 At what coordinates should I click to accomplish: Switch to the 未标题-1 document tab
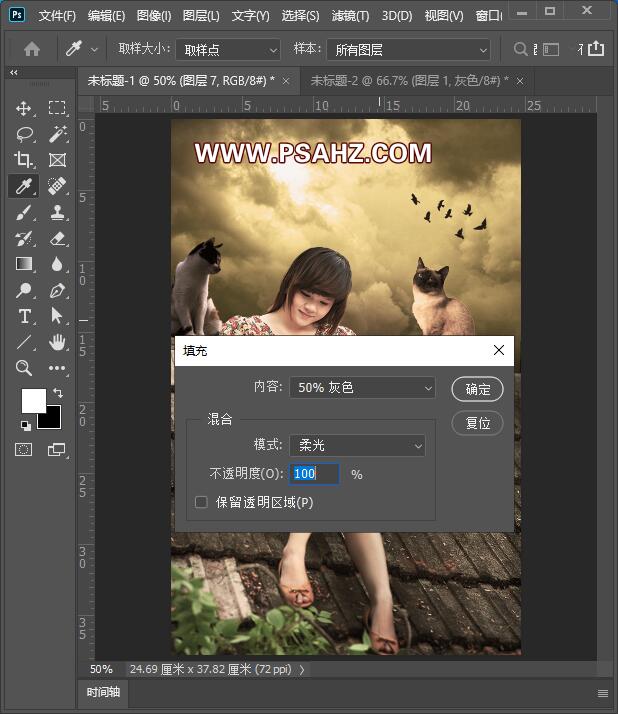point(181,81)
